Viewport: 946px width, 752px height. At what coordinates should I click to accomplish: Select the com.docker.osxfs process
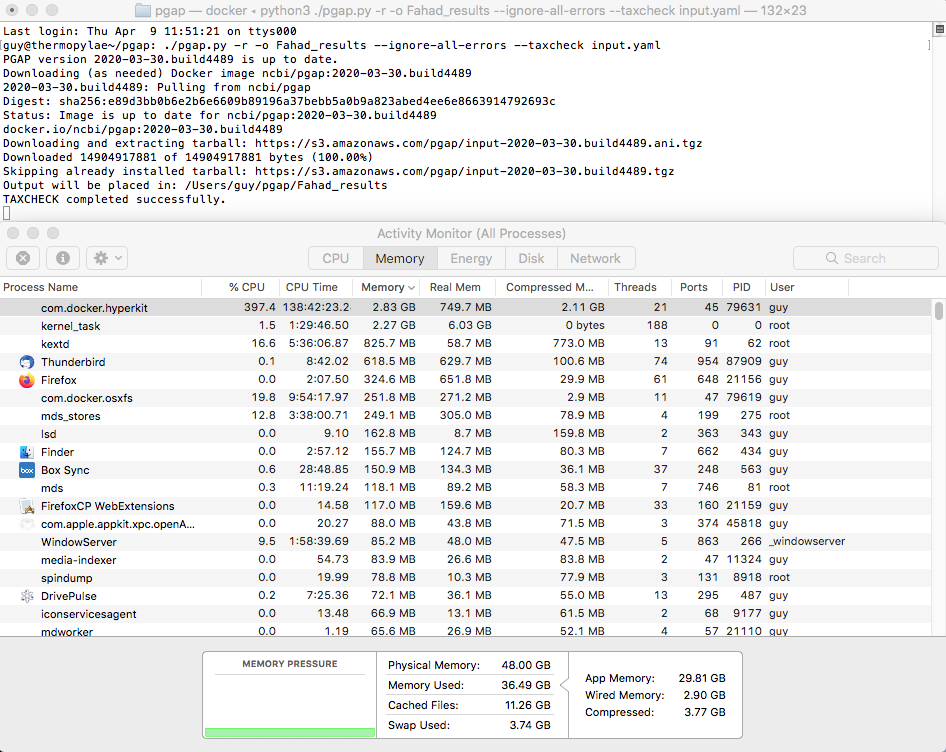coord(465,398)
